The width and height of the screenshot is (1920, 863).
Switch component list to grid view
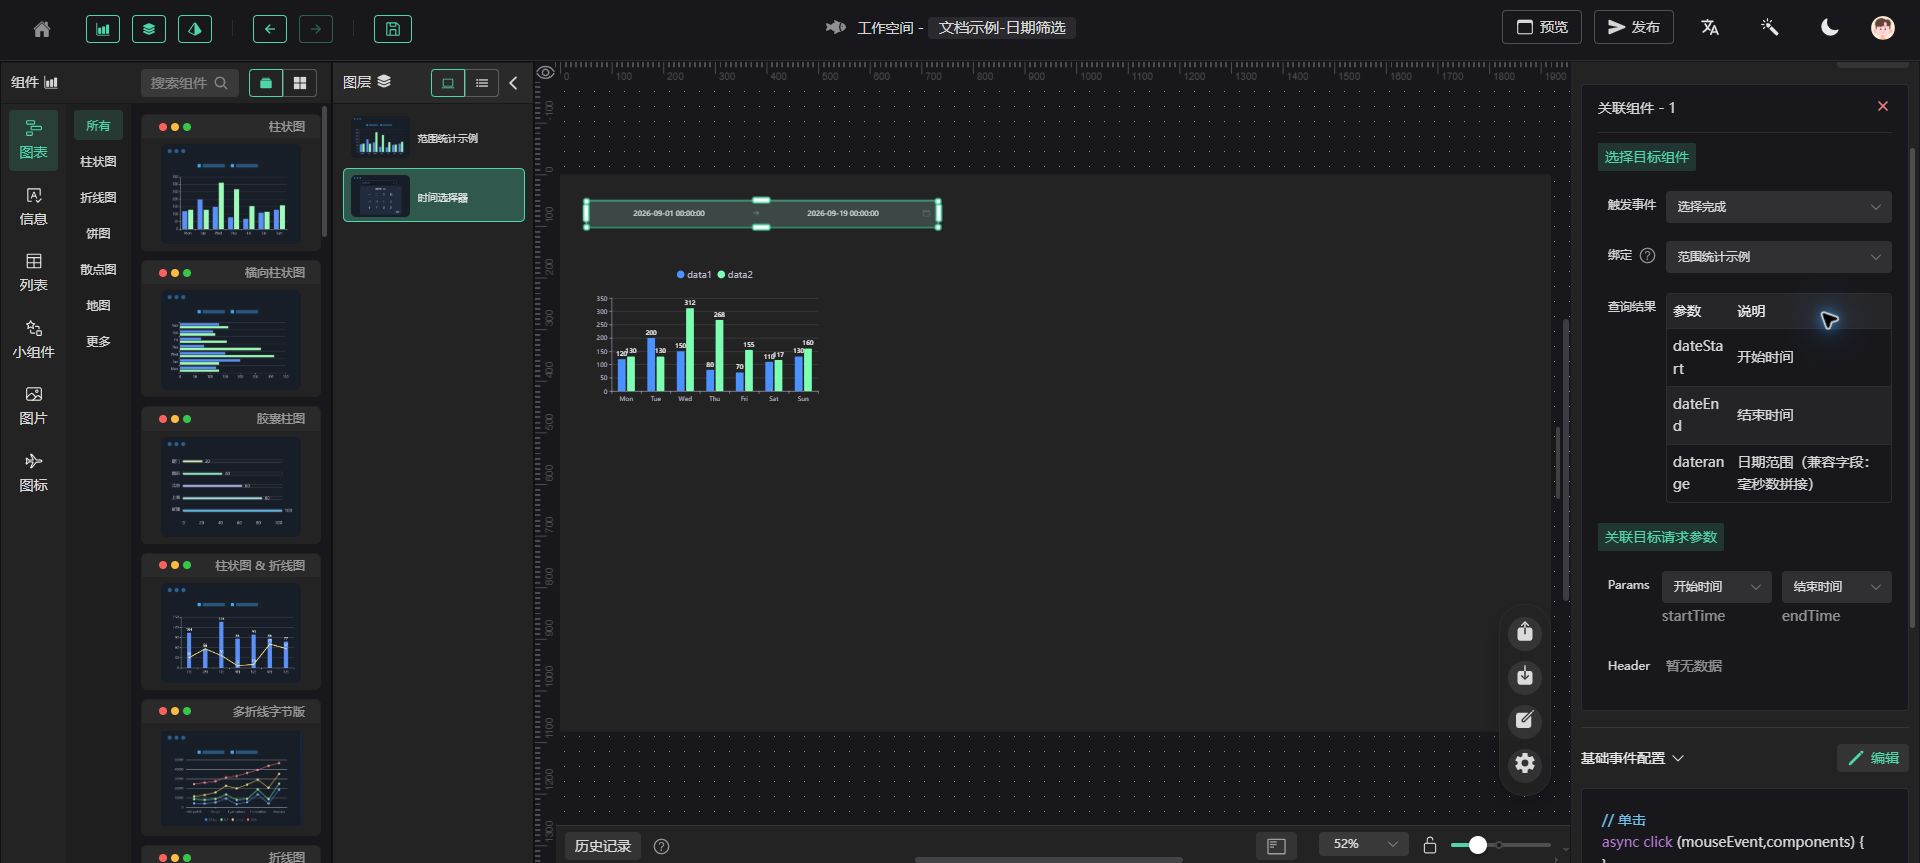pos(300,83)
